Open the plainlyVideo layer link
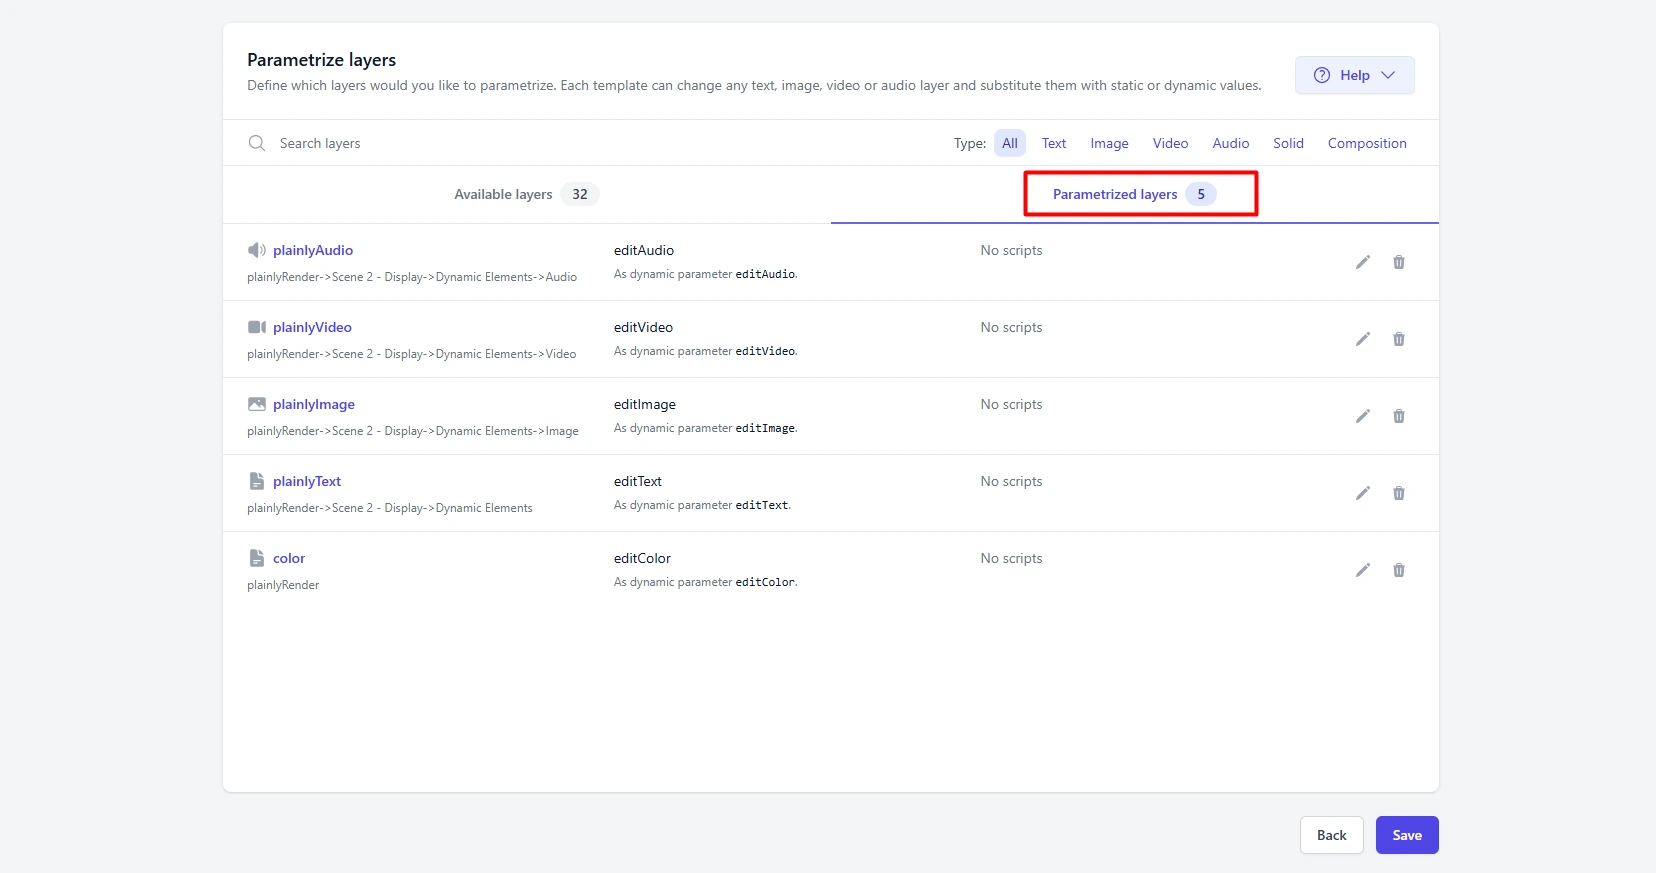This screenshot has width=1656, height=873. (x=312, y=327)
